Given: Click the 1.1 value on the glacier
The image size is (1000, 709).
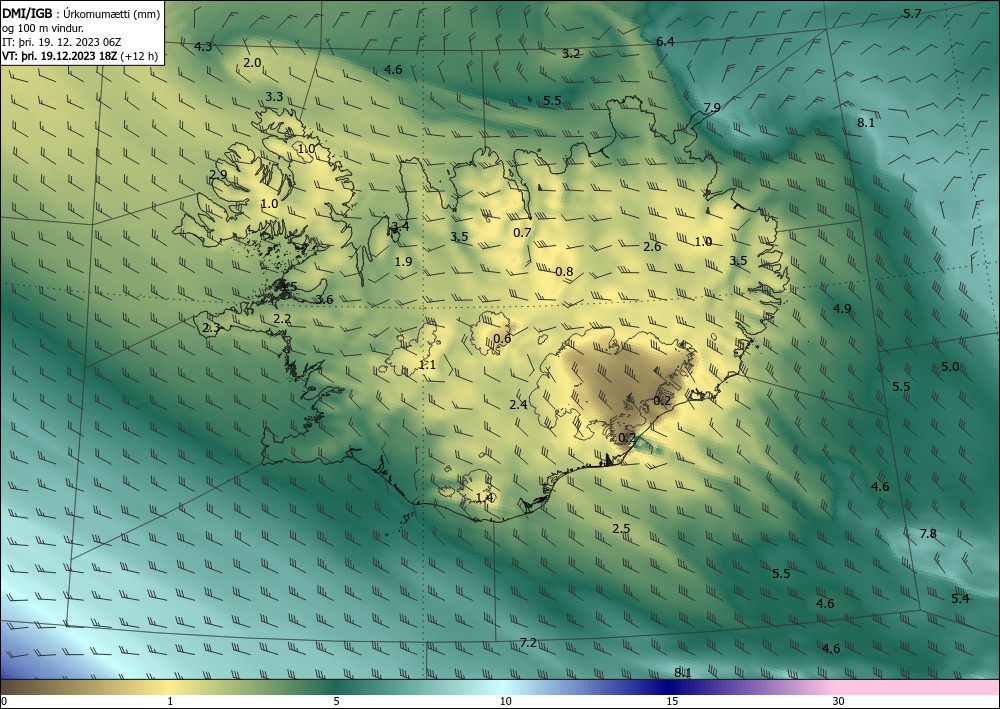Looking at the screenshot, I should (427, 365).
